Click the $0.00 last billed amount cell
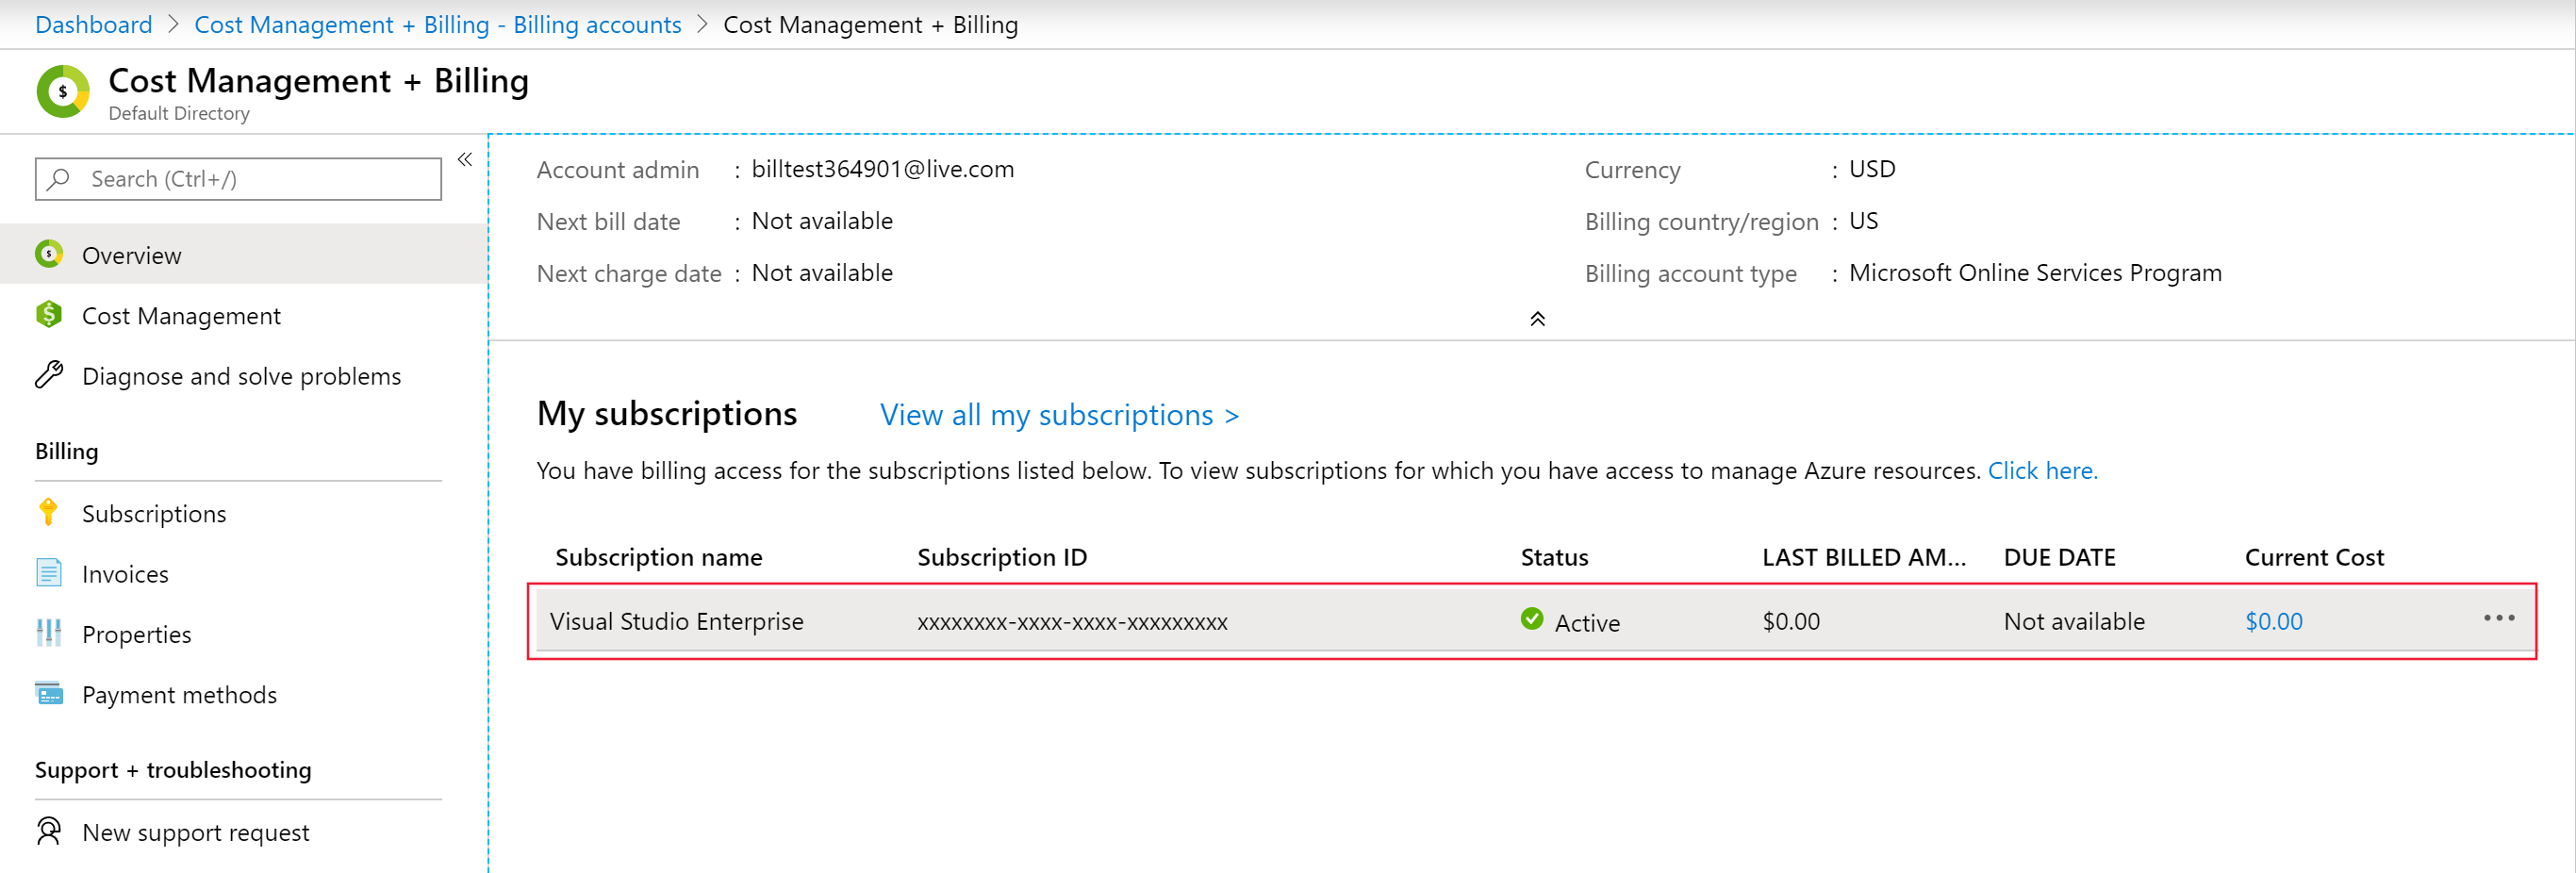The height and width of the screenshot is (873, 2576). pyautogui.click(x=1791, y=622)
